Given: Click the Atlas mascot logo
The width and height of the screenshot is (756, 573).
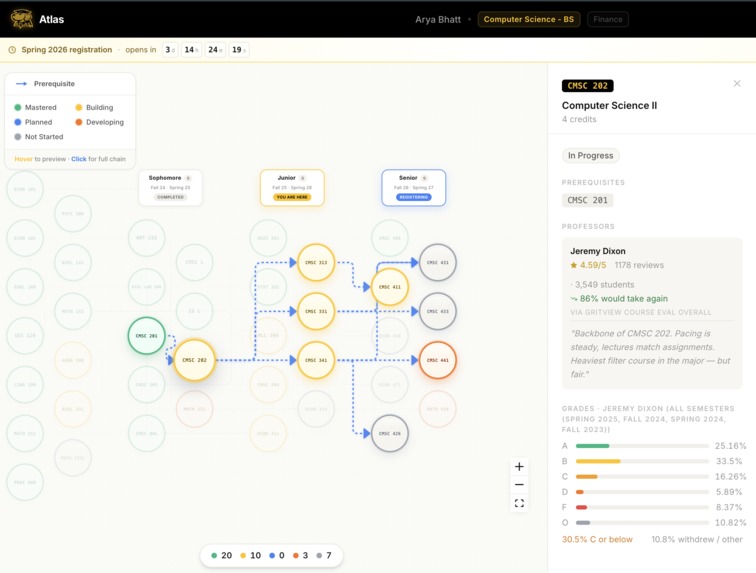Looking at the screenshot, I should (x=22, y=19).
